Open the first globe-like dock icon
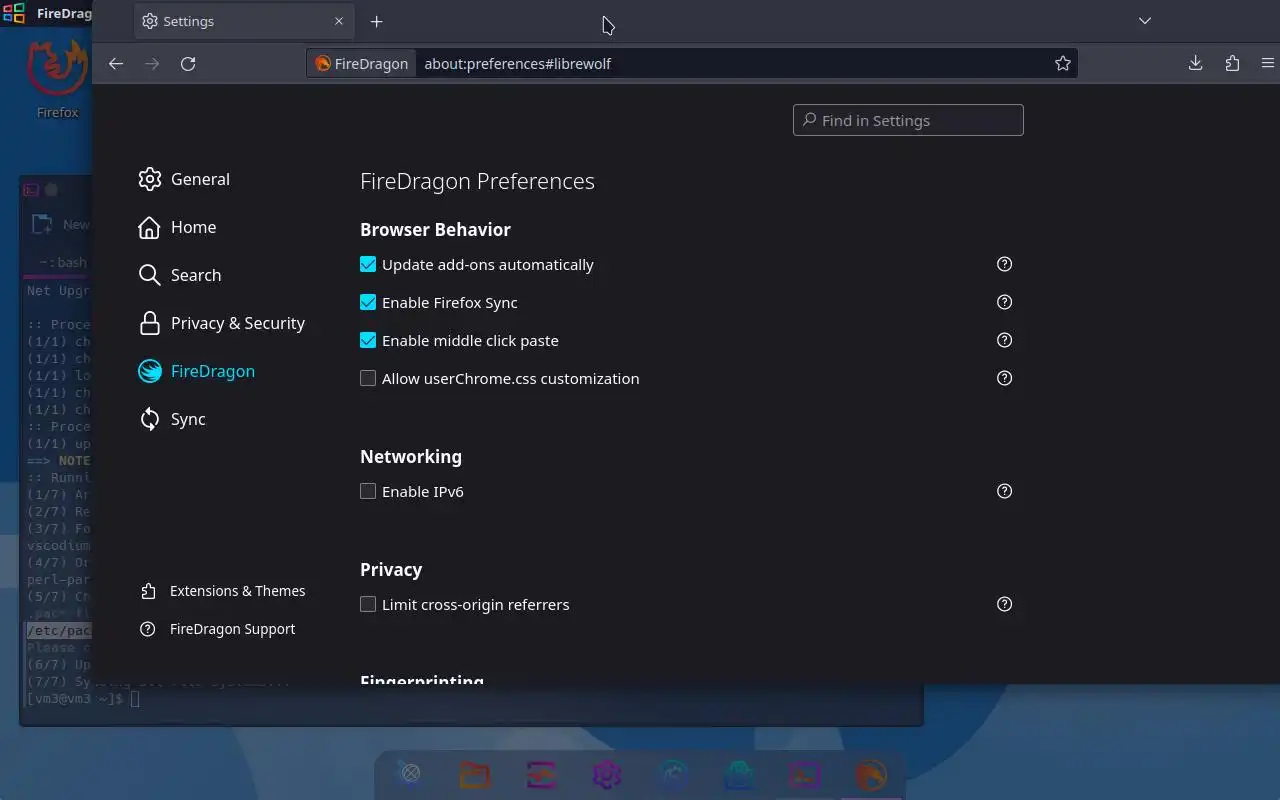 click(x=410, y=774)
